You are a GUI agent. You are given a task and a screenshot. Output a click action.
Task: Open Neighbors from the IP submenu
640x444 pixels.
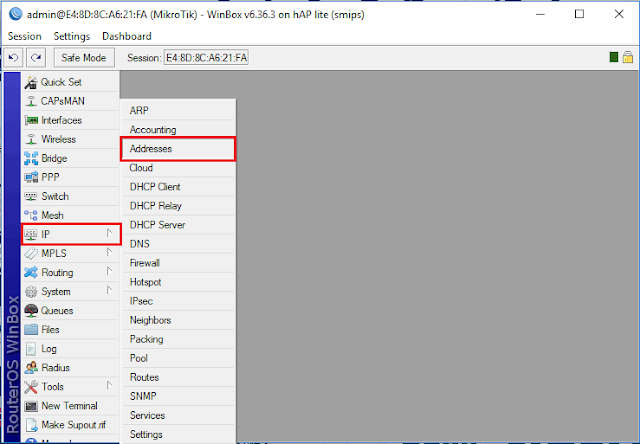pos(178,320)
